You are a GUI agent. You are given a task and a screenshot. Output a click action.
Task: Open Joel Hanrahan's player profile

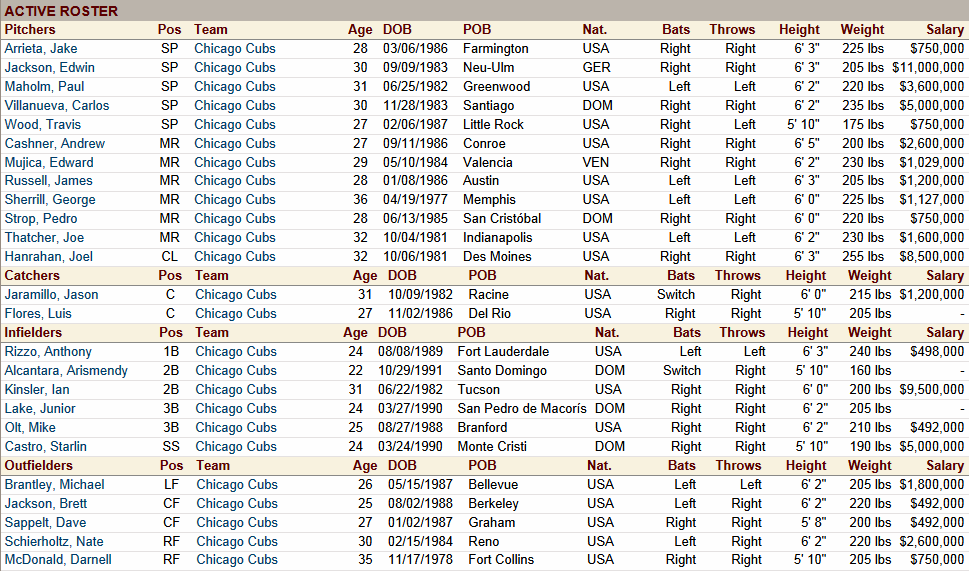tap(48, 256)
